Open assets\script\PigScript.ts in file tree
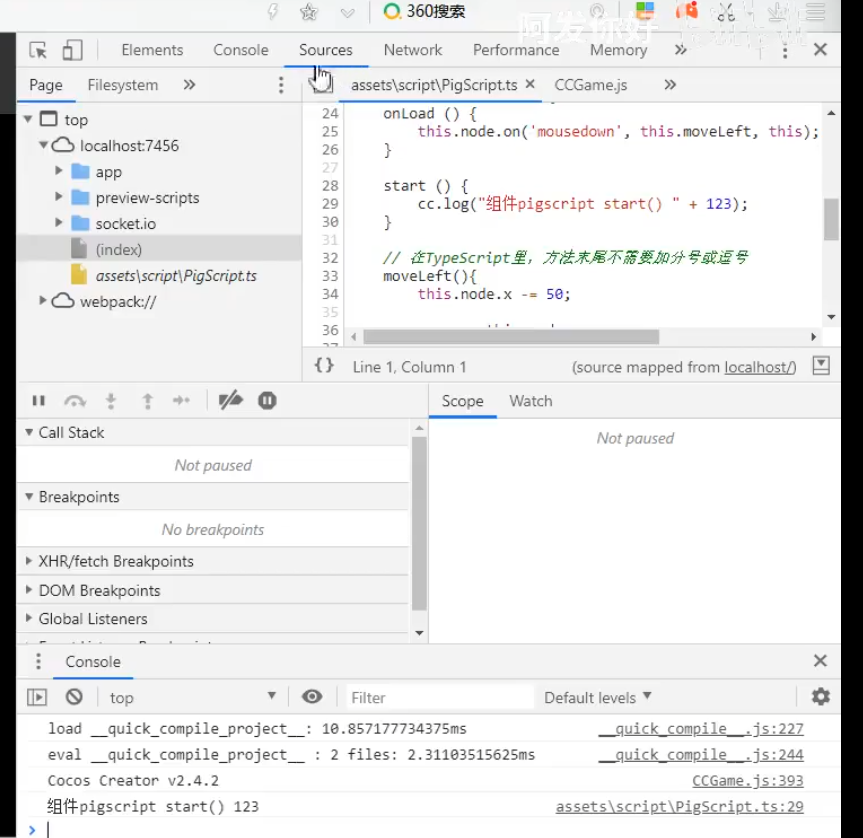The width and height of the screenshot is (863, 838). tap(176, 275)
